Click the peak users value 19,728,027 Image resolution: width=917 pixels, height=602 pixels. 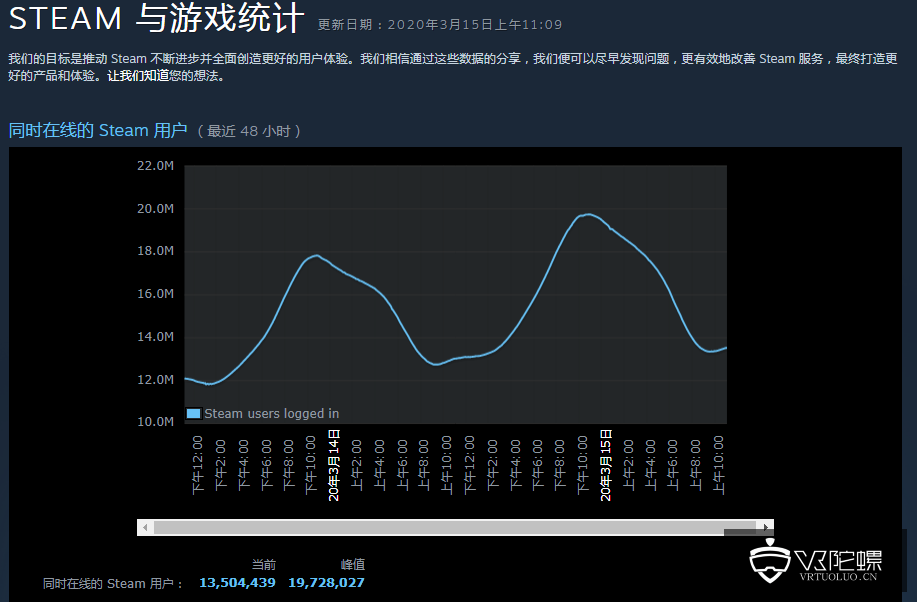pyautogui.click(x=326, y=583)
